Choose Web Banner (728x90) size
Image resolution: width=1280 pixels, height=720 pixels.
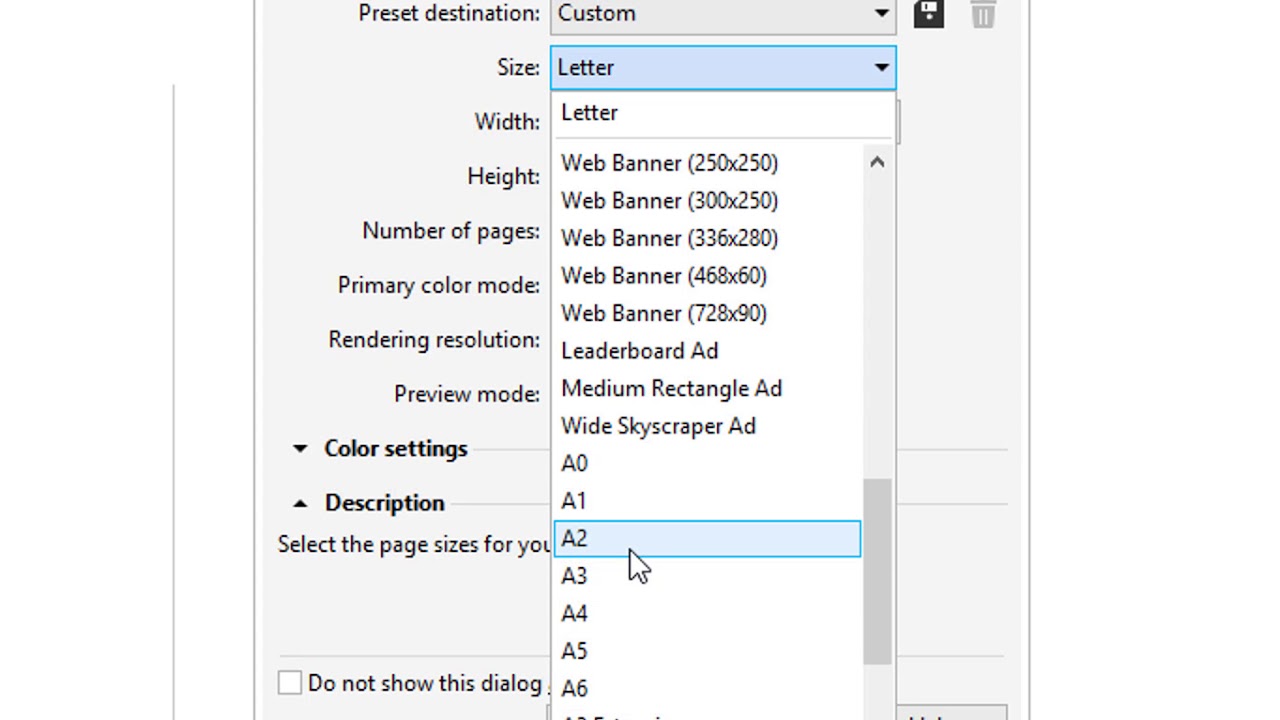pos(706,313)
